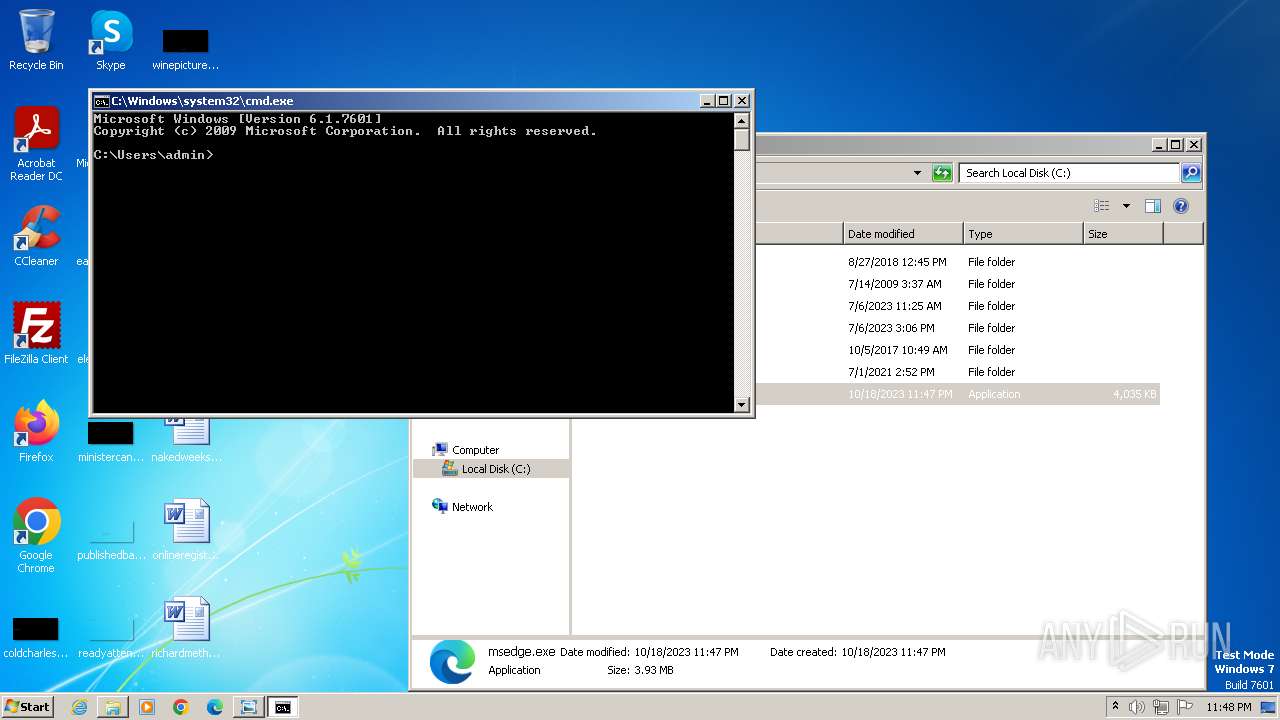Select the readyatten desktop file

(x=111, y=637)
